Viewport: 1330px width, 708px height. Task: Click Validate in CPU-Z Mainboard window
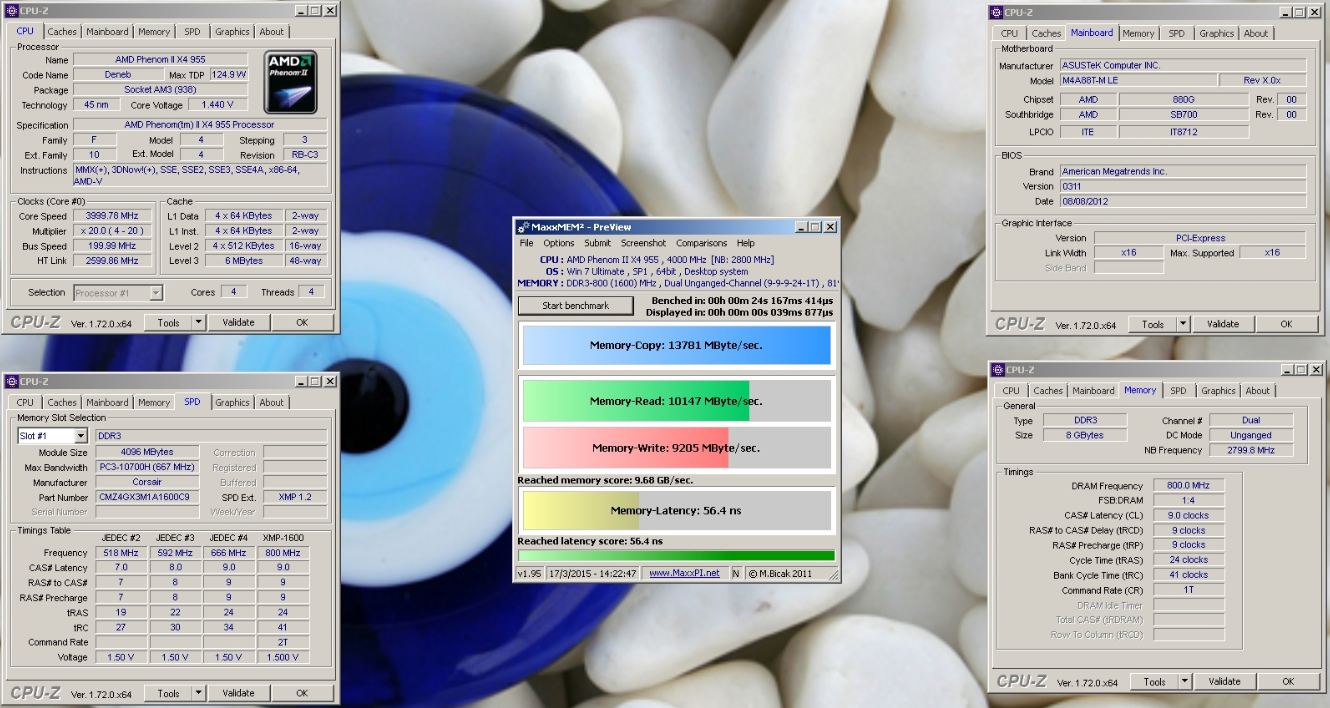click(1223, 324)
